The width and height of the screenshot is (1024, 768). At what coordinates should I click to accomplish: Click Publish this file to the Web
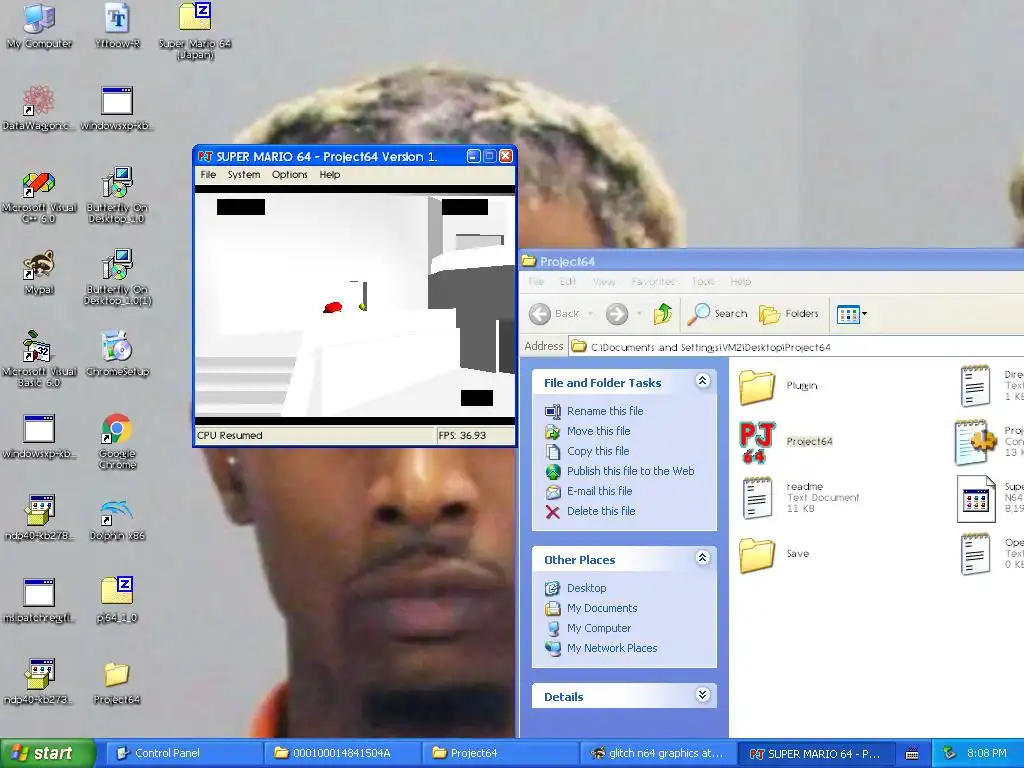(x=630, y=471)
